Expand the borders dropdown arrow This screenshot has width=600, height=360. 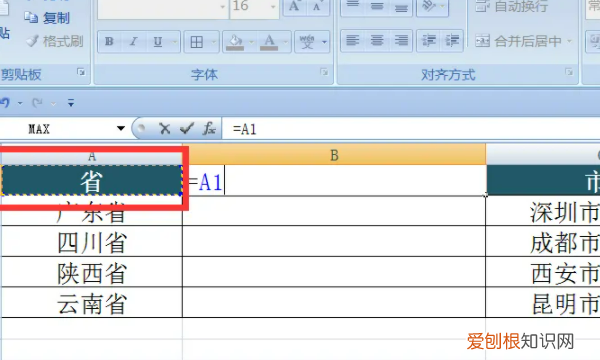pyautogui.click(x=214, y=42)
